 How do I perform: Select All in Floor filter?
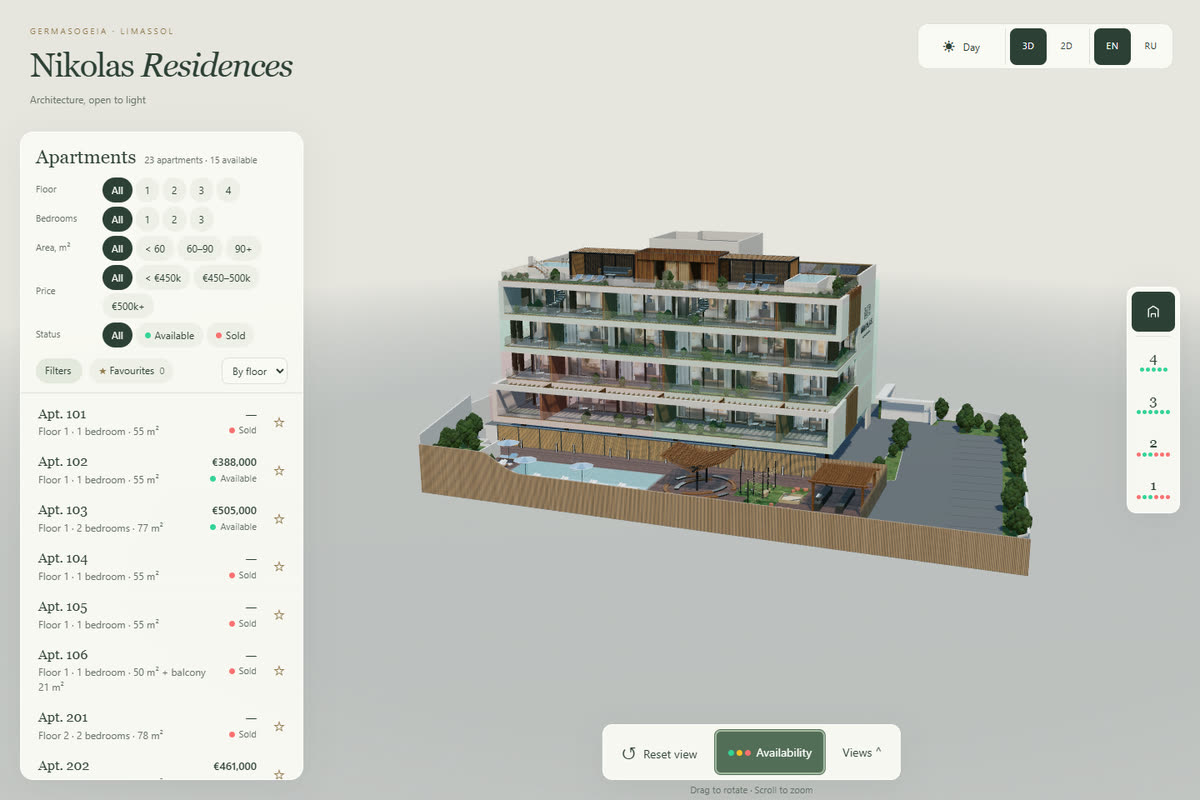[117, 190]
